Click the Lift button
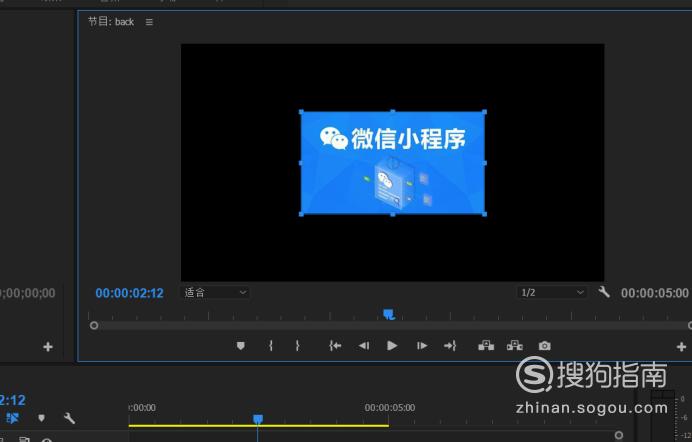The image size is (692, 442). click(x=486, y=345)
